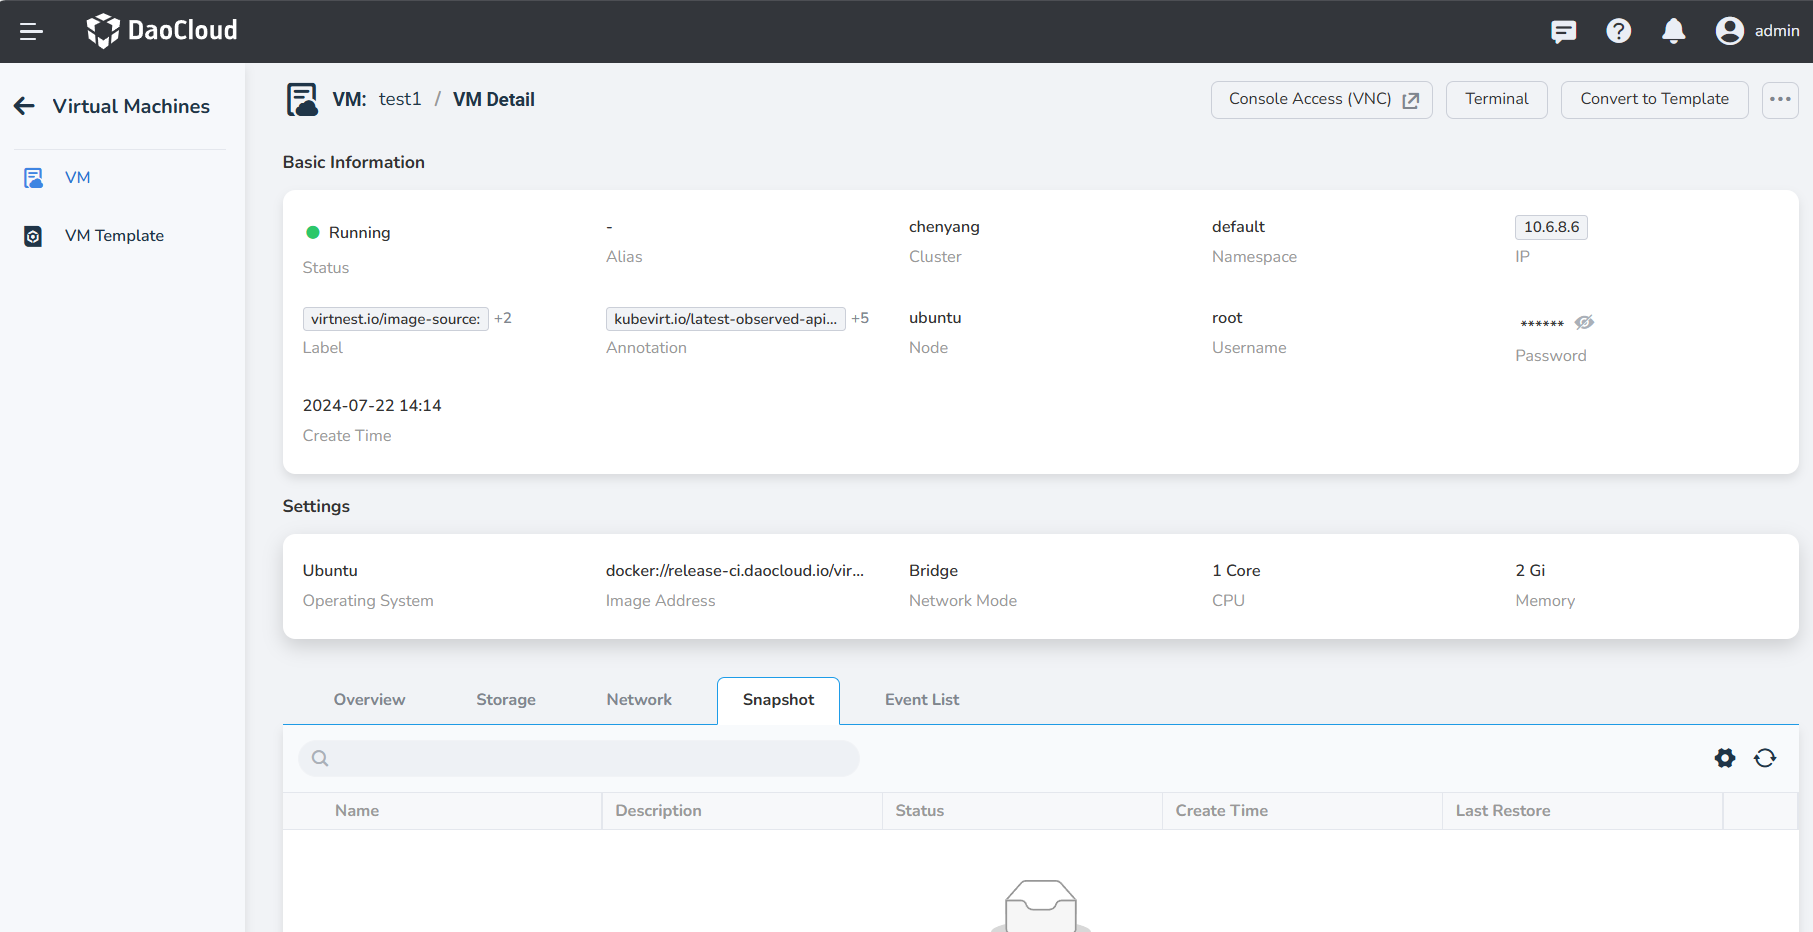1813x932 pixels.
Task: Click the admin user avatar icon
Action: coord(1729,32)
